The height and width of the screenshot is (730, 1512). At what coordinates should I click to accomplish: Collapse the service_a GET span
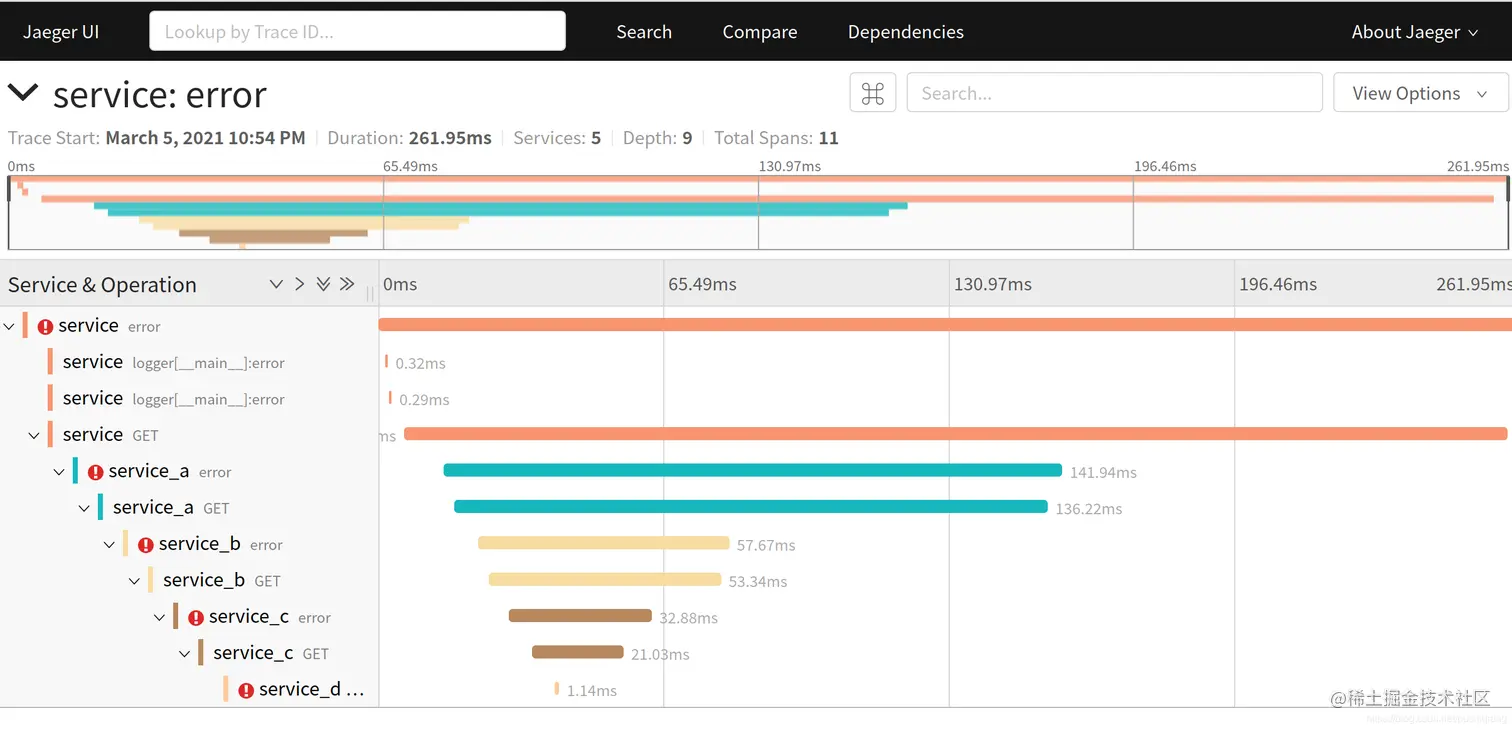[x=85, y=508]
